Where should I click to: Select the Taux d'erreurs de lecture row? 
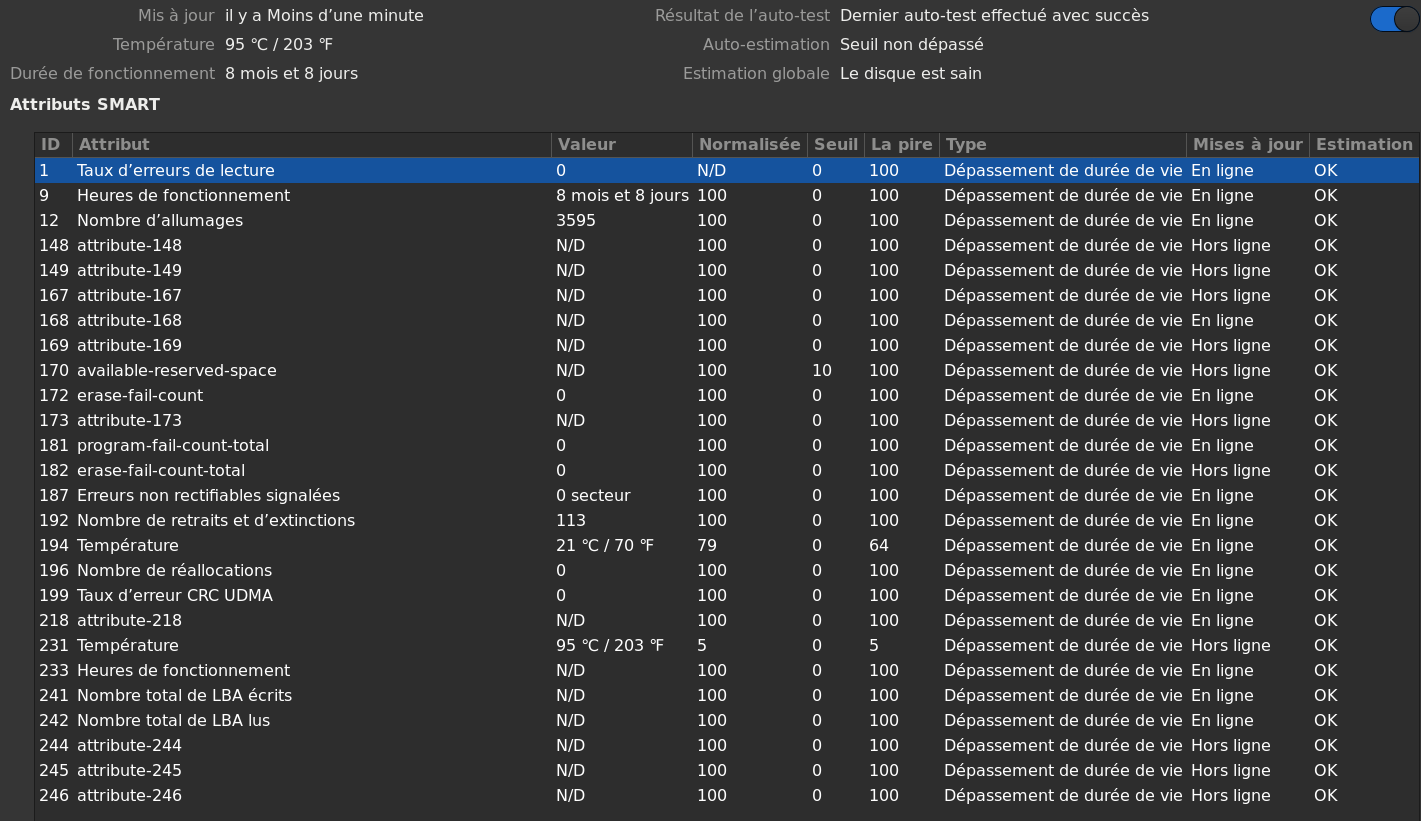click(x=176, y=171)
